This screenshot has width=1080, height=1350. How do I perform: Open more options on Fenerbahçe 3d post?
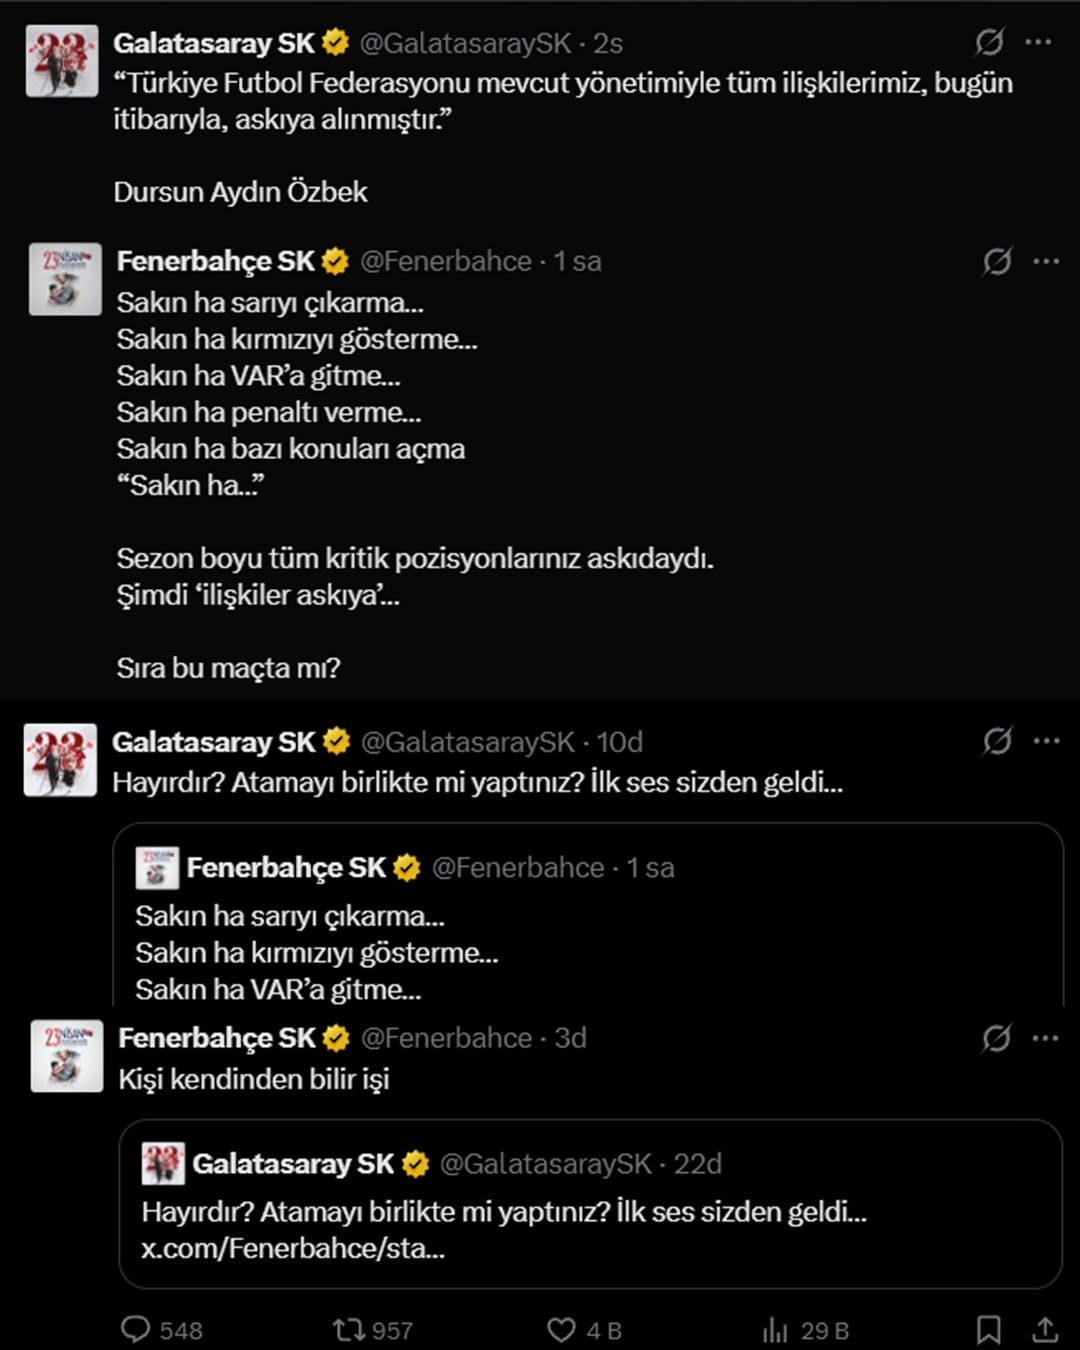[1045, 1038]
